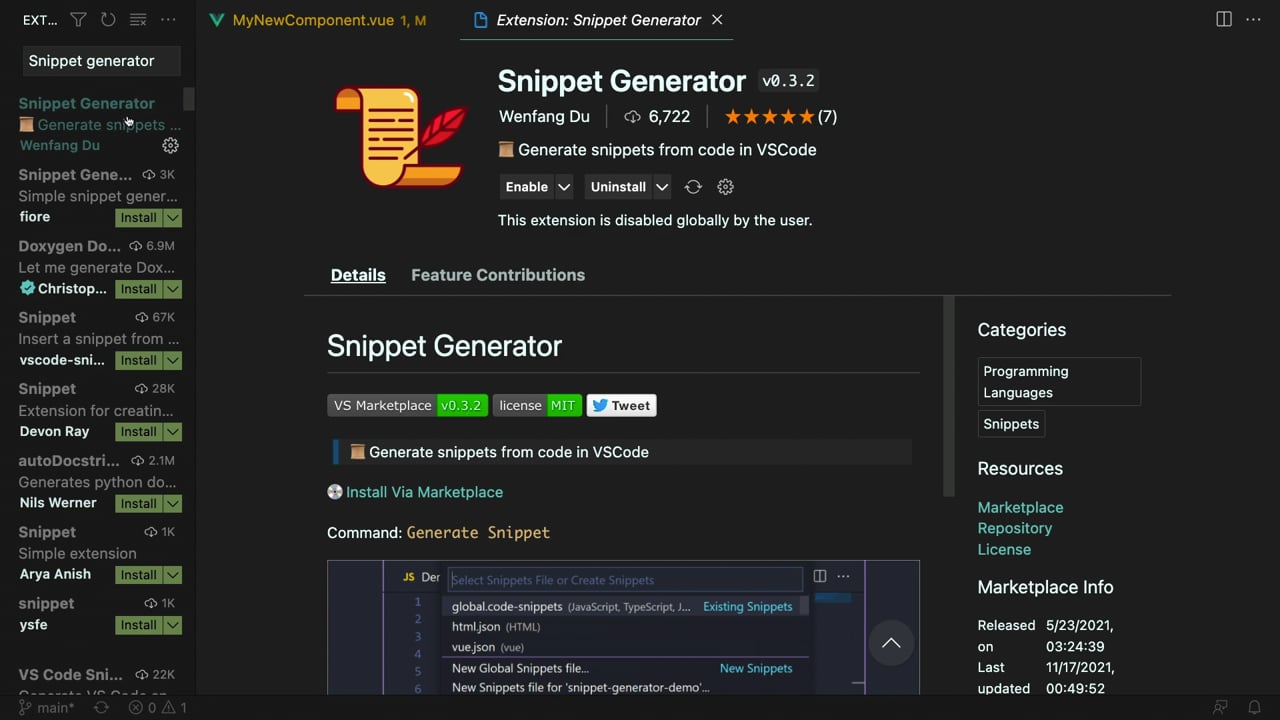Open Install dropdown for Devon Ray's Snippet

173,432
